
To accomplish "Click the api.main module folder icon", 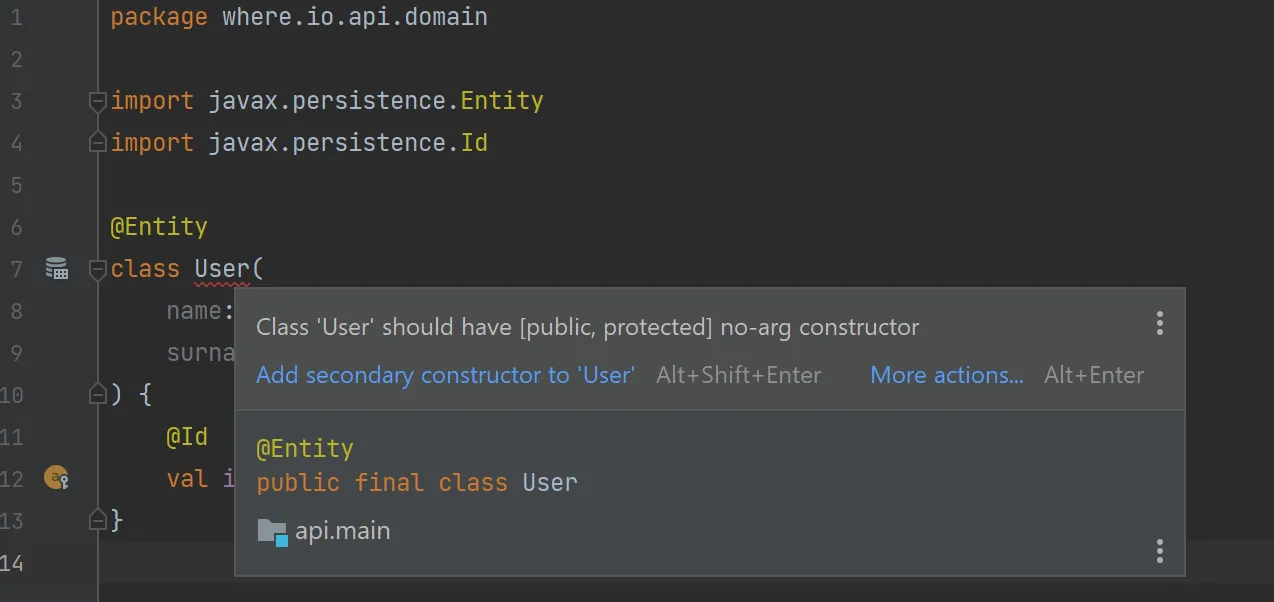I will [272, 532].
